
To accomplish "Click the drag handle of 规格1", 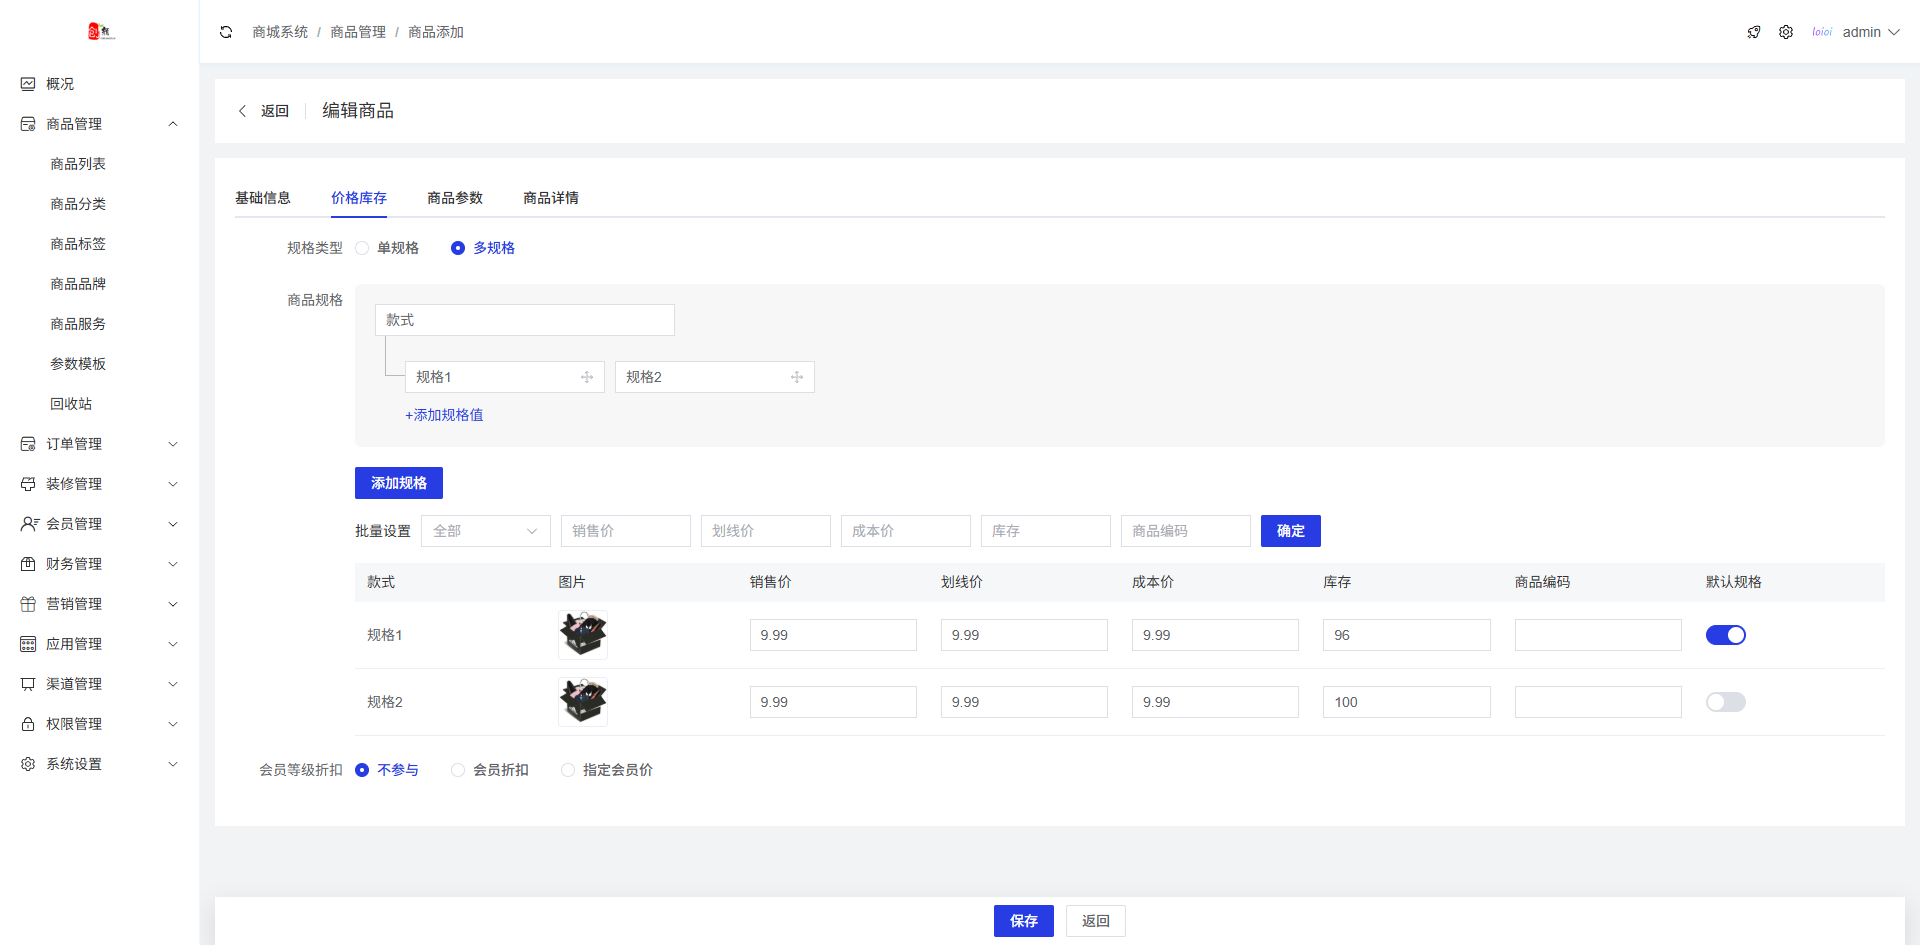I will point(587,377).
